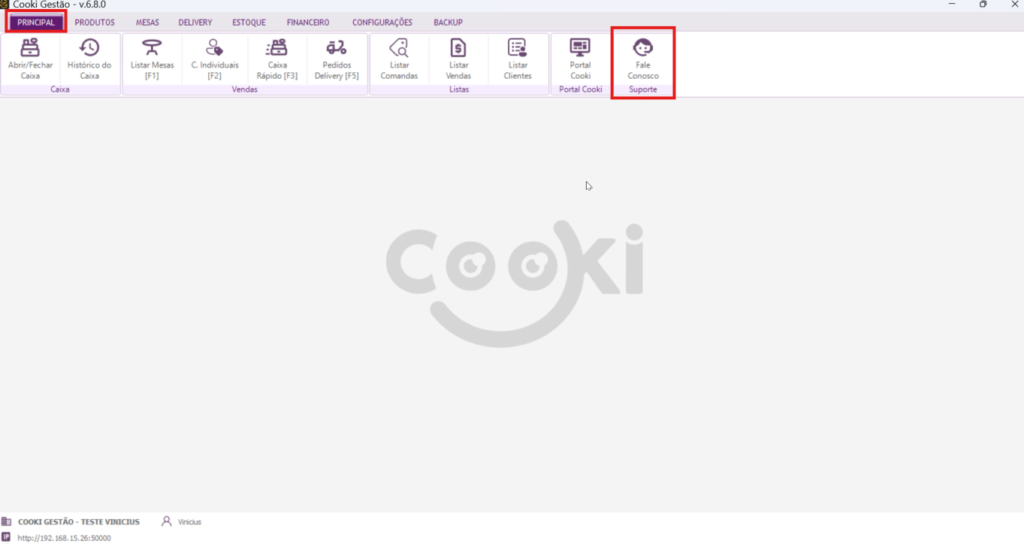Click the server address http://192.168.15.26:50000
1024x544 pixels.
click(x=64, y=538)
